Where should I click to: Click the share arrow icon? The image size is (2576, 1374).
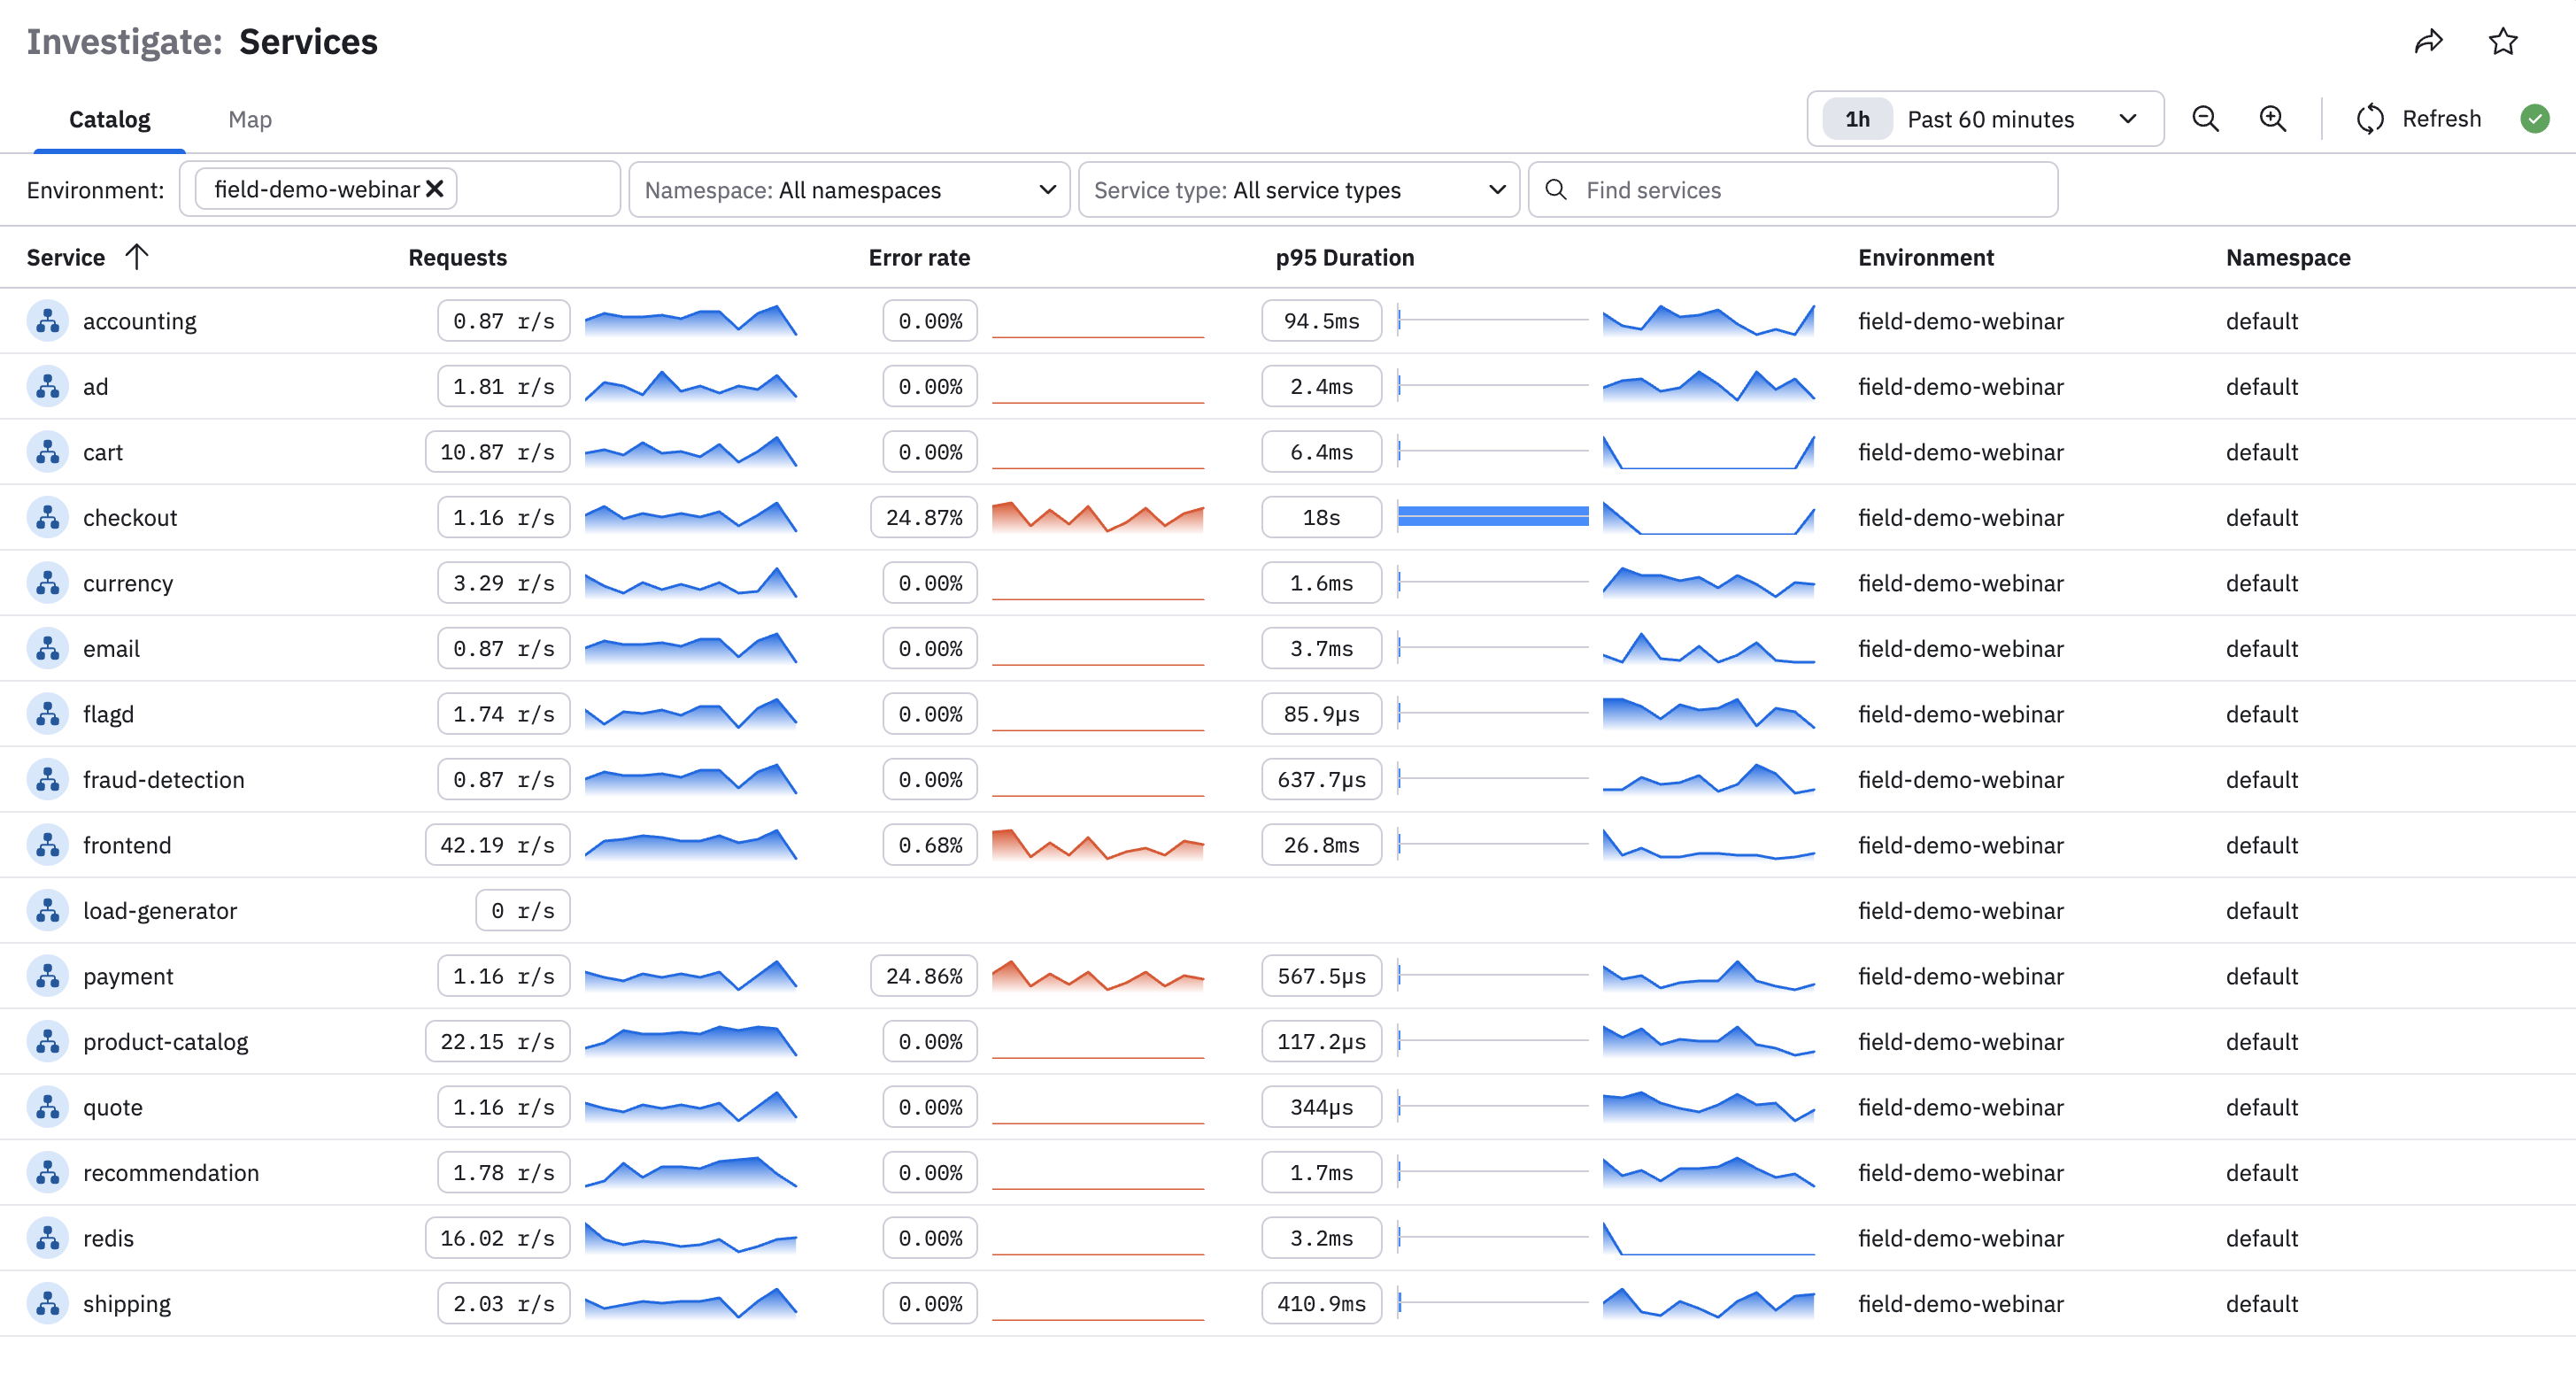pos(2428,41)
